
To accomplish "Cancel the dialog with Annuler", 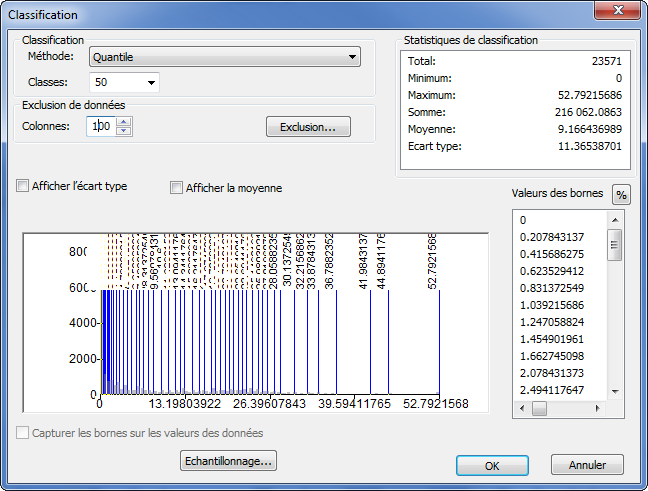I will tap(587, 465).
